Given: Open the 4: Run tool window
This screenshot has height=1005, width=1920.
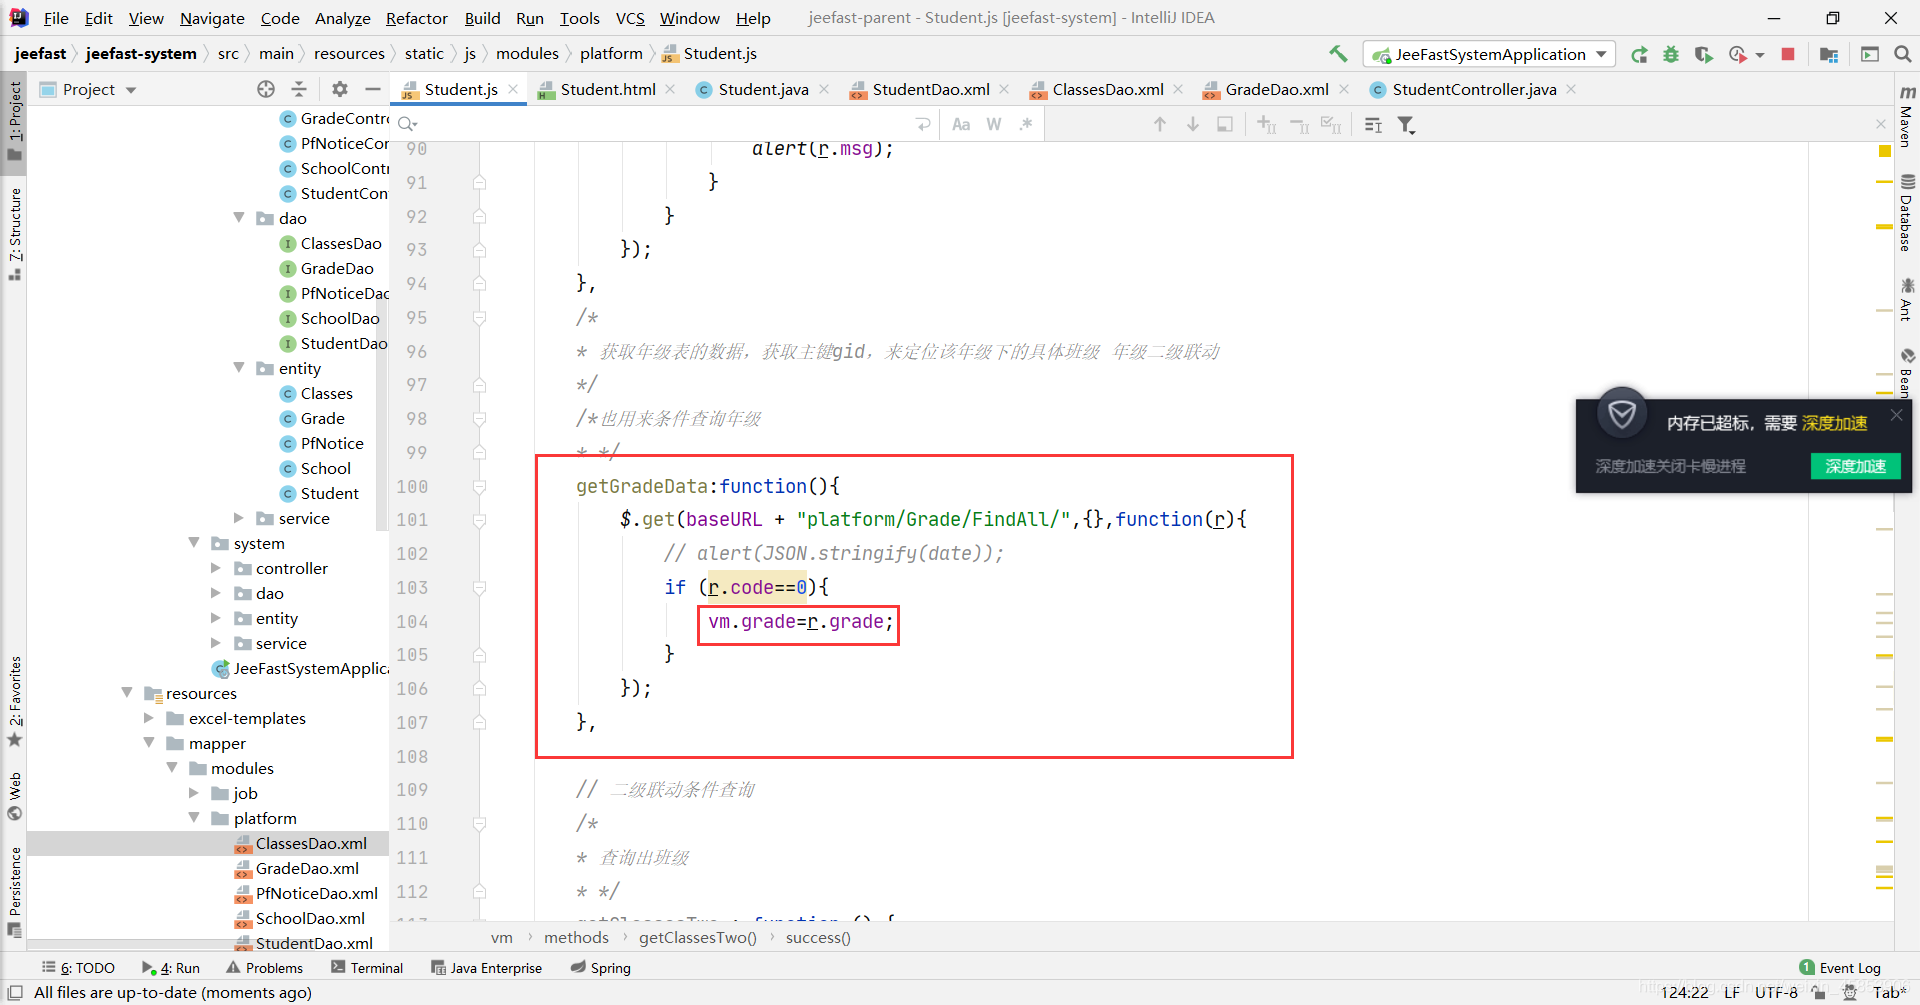Looking at the screenshot, I should pyautogui.click(x=171, y=968).
